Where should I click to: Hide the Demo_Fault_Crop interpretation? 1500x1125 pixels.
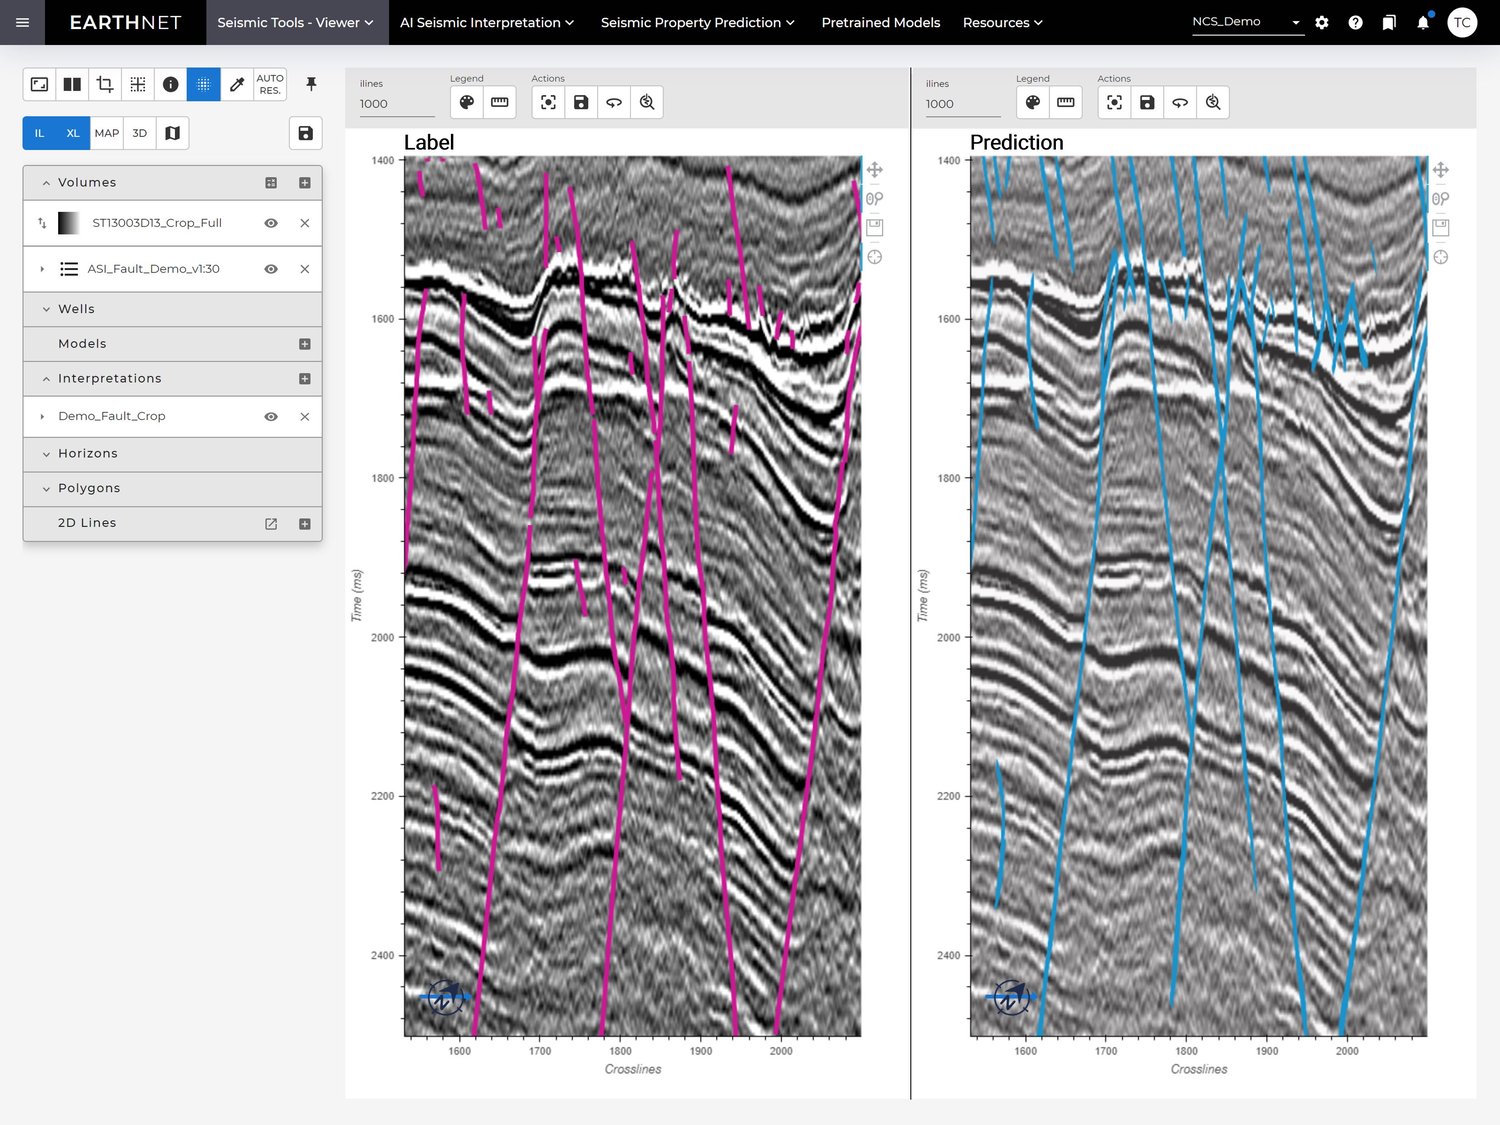click(271, 416)
